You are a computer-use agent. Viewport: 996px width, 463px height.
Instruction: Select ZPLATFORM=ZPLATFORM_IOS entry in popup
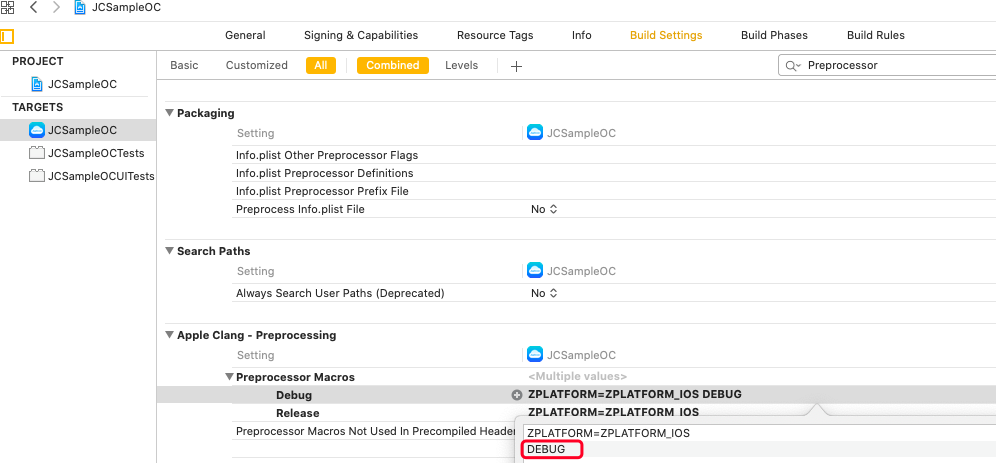[x=609, y=433]
